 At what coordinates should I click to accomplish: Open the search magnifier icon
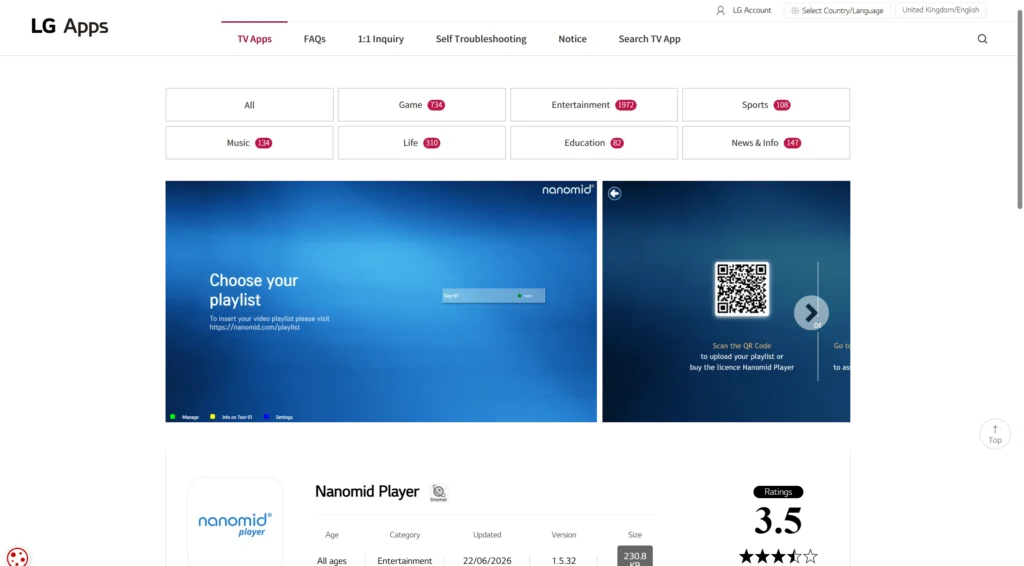(982, 39)
